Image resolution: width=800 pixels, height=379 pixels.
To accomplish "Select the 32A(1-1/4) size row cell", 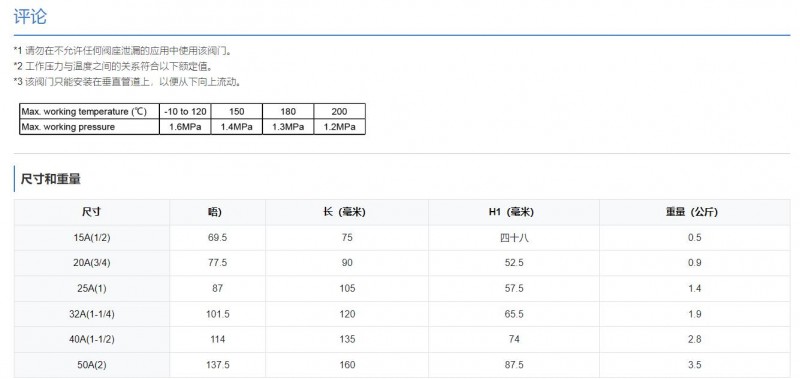I will coord(92,314).
